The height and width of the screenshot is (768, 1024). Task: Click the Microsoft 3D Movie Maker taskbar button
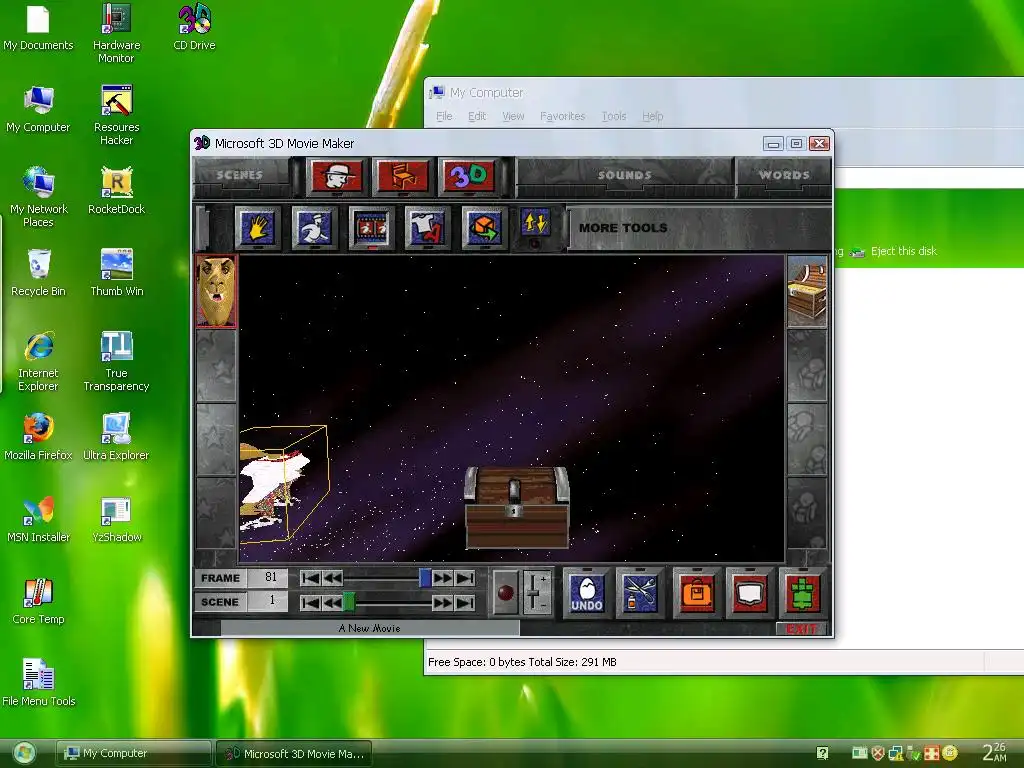click(294, 753)
